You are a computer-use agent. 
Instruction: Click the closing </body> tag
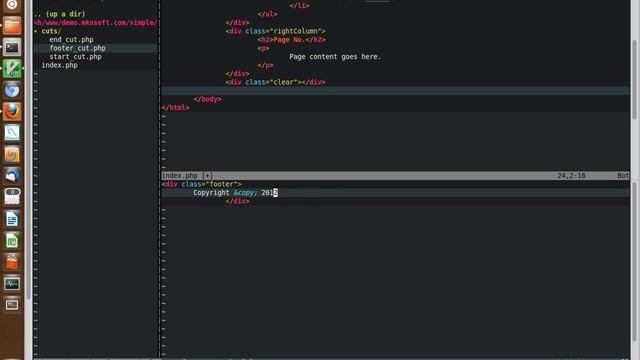click(207, 99)
